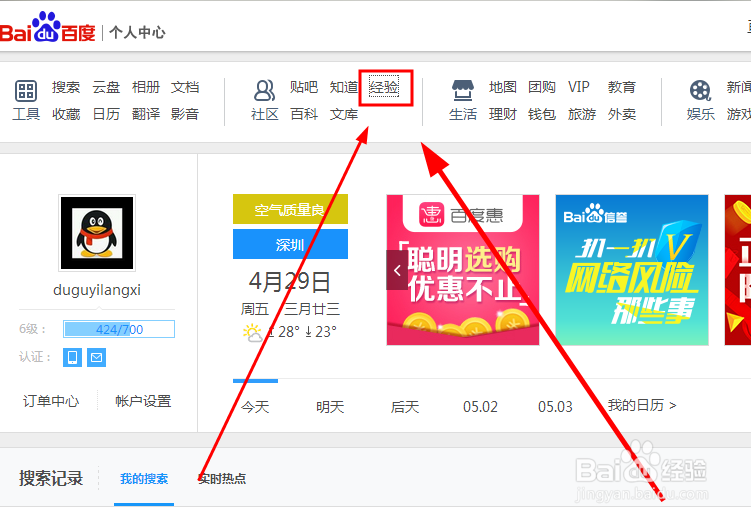Open 我的日历 > link
The image size is (751, 520).
(642, 405)
